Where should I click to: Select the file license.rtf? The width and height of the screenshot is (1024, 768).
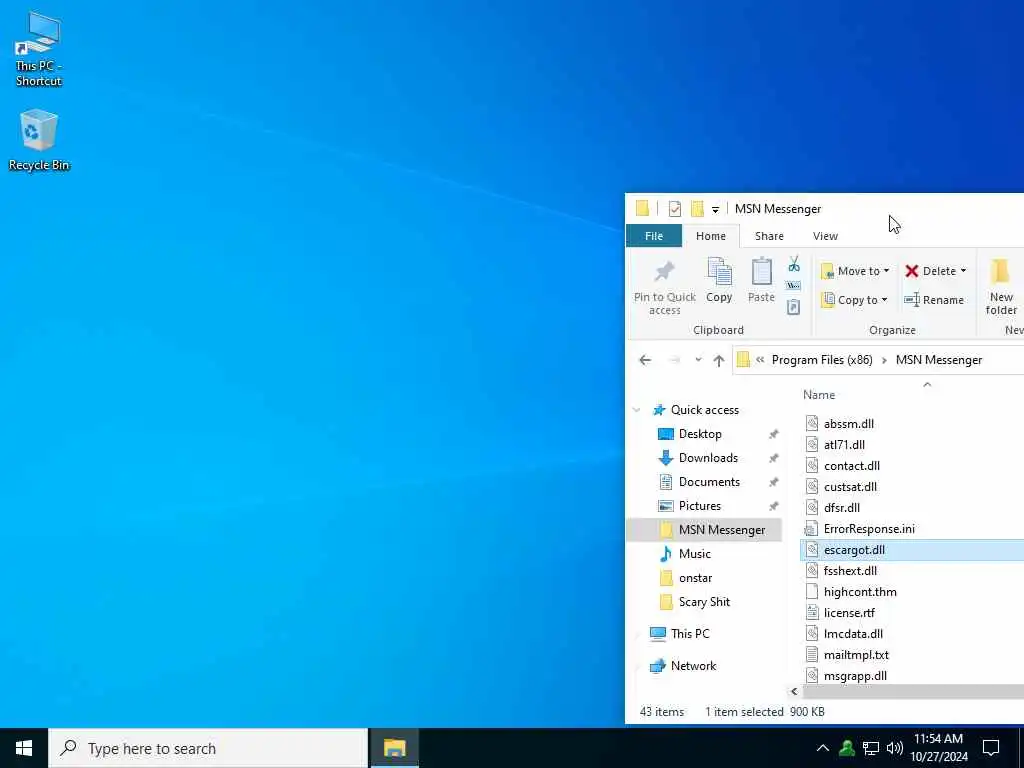(x=849, y=613)
